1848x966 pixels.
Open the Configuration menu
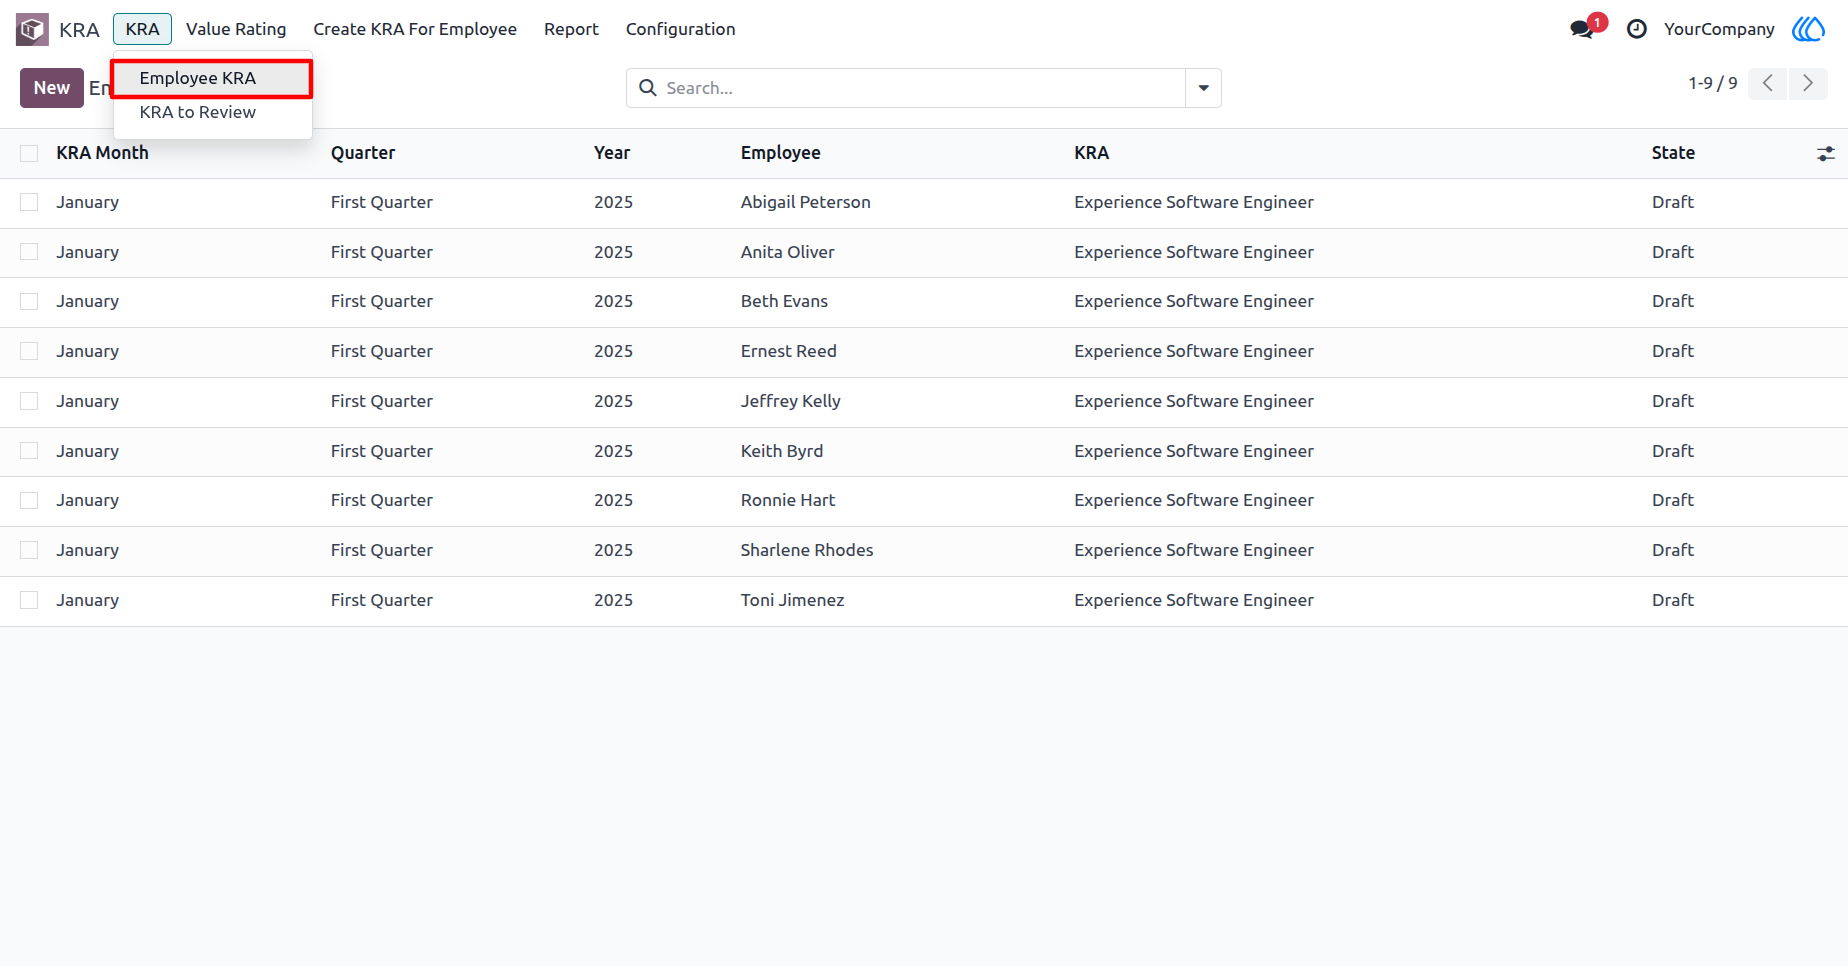[x=680, y=29]
